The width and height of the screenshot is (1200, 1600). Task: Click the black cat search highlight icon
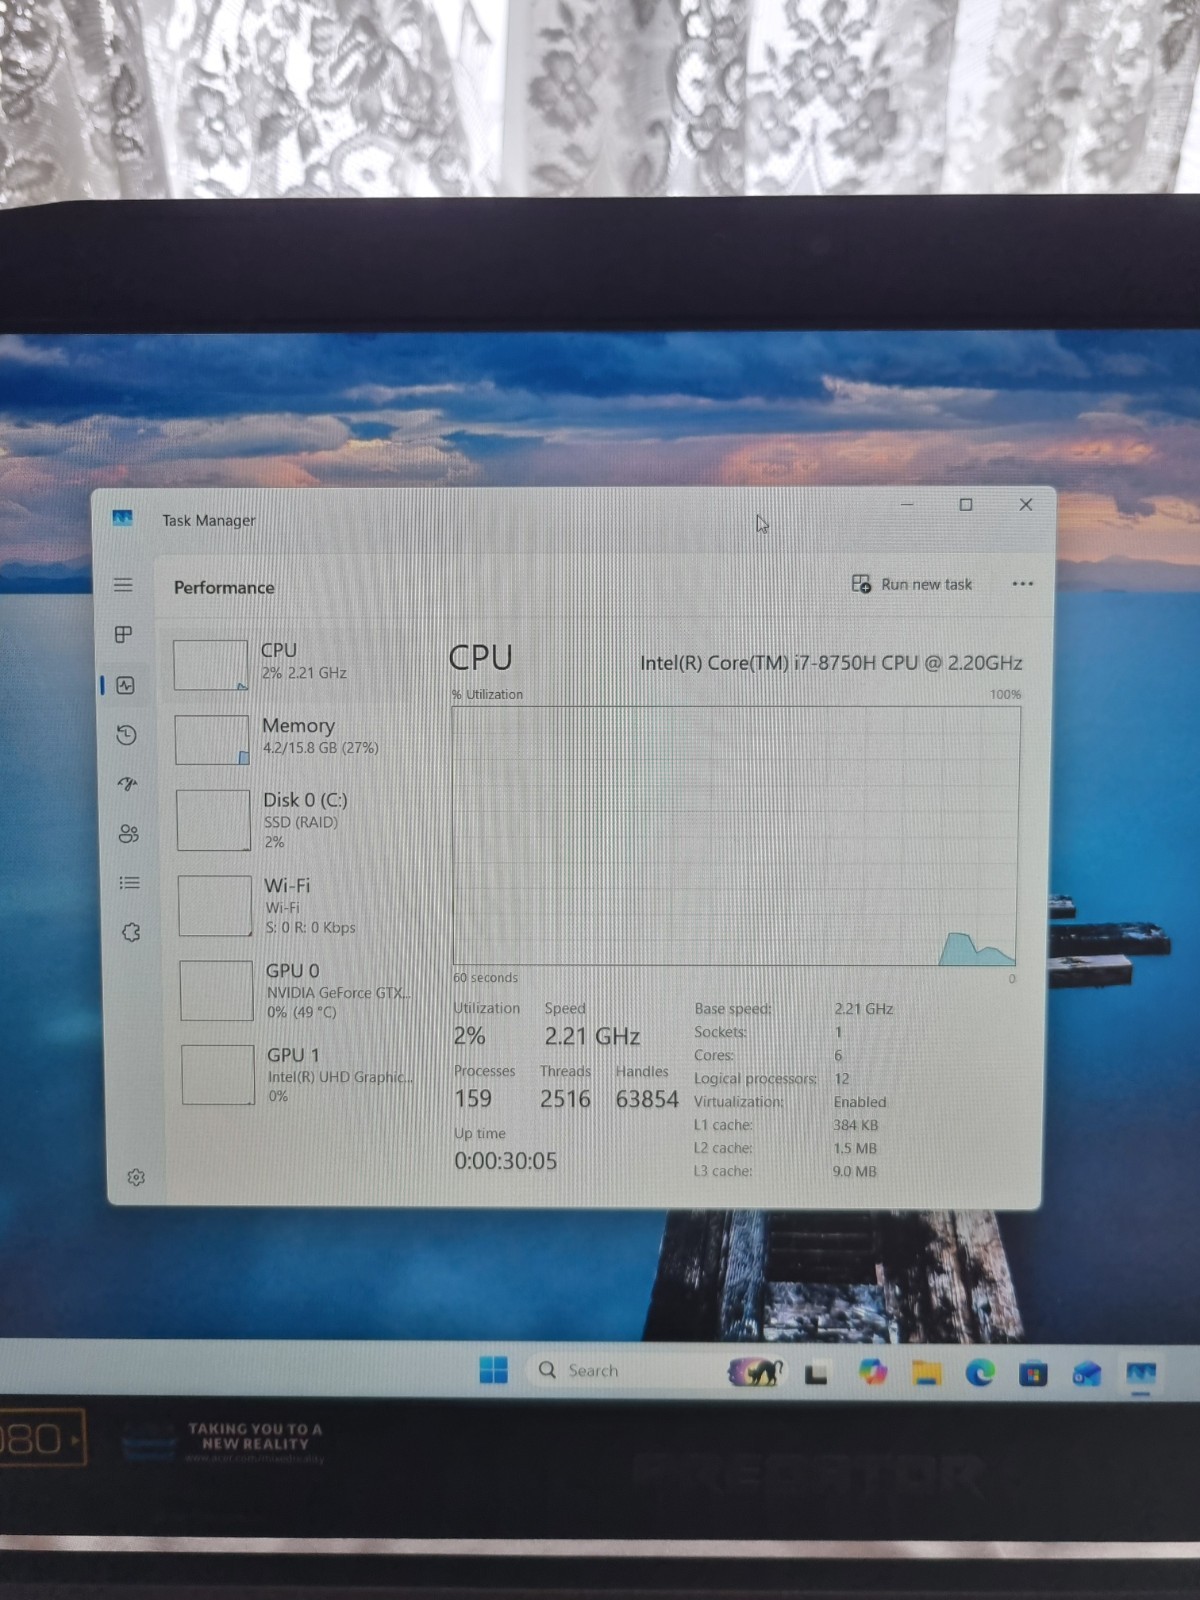click(x=755, y=1372)
